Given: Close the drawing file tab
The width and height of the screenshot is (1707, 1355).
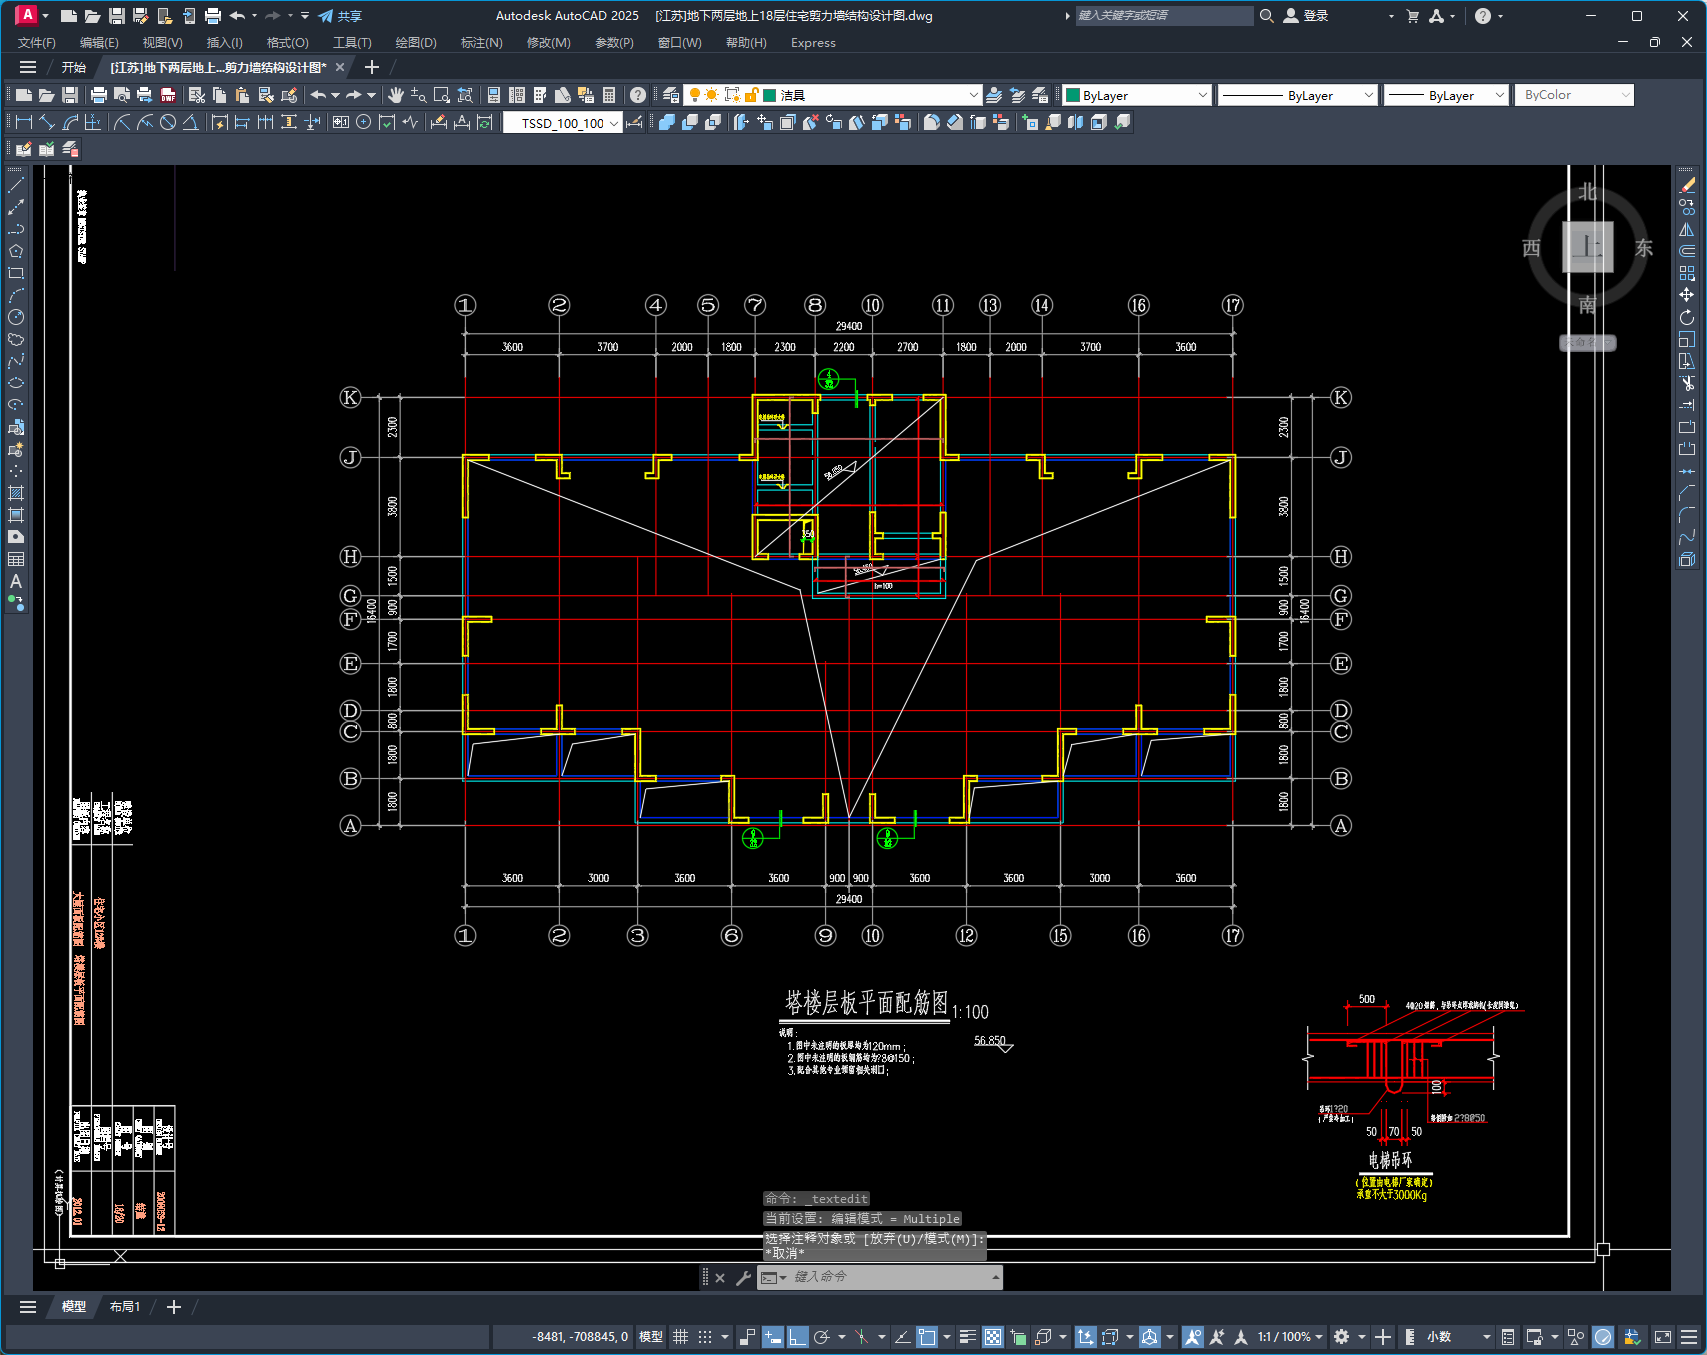Looking at the screenshot, I should (x=340, y=68).
